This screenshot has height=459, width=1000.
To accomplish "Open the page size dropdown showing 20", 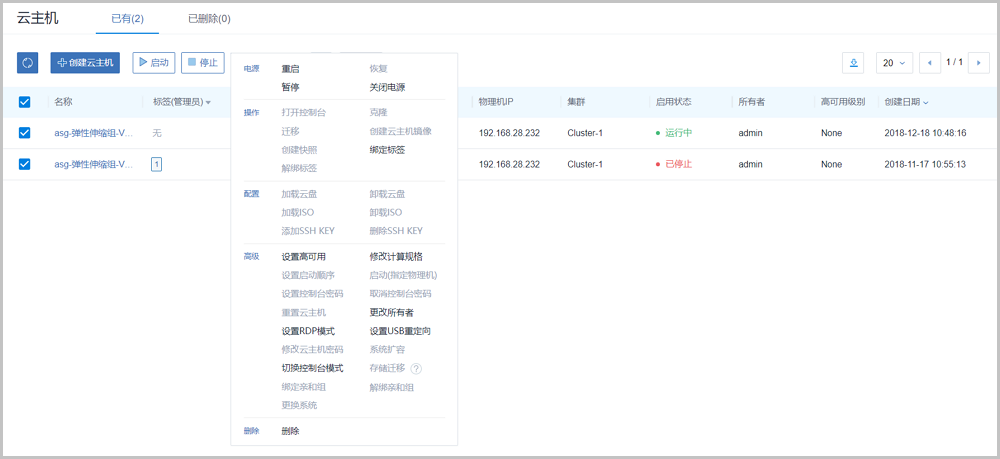I will [x=893, y=63].
